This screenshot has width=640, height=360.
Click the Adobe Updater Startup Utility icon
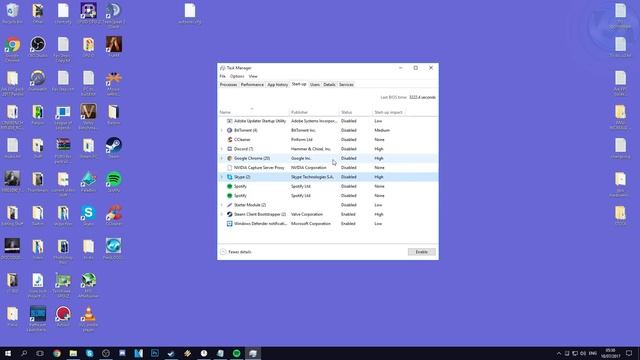(x=229, y=121)
